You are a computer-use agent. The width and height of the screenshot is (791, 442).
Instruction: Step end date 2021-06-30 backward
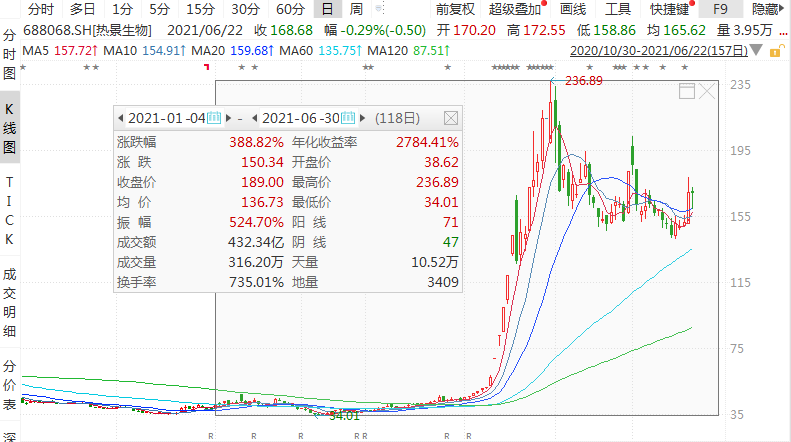(x=254, y=118)
